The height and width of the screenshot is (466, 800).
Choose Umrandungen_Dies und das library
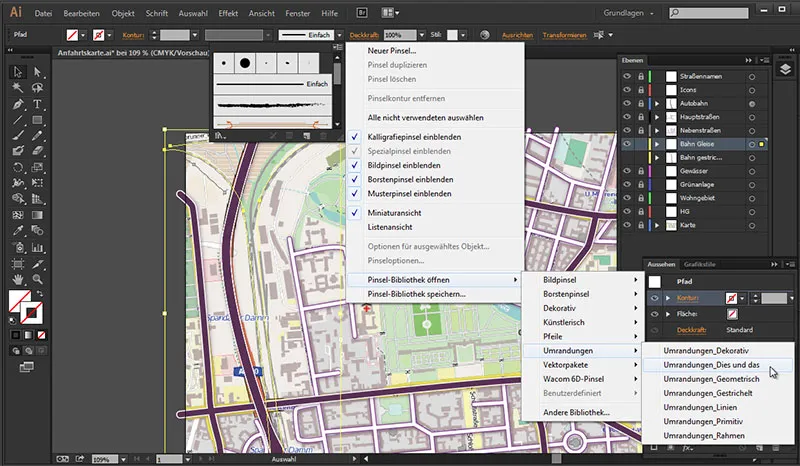click(711, 365)
